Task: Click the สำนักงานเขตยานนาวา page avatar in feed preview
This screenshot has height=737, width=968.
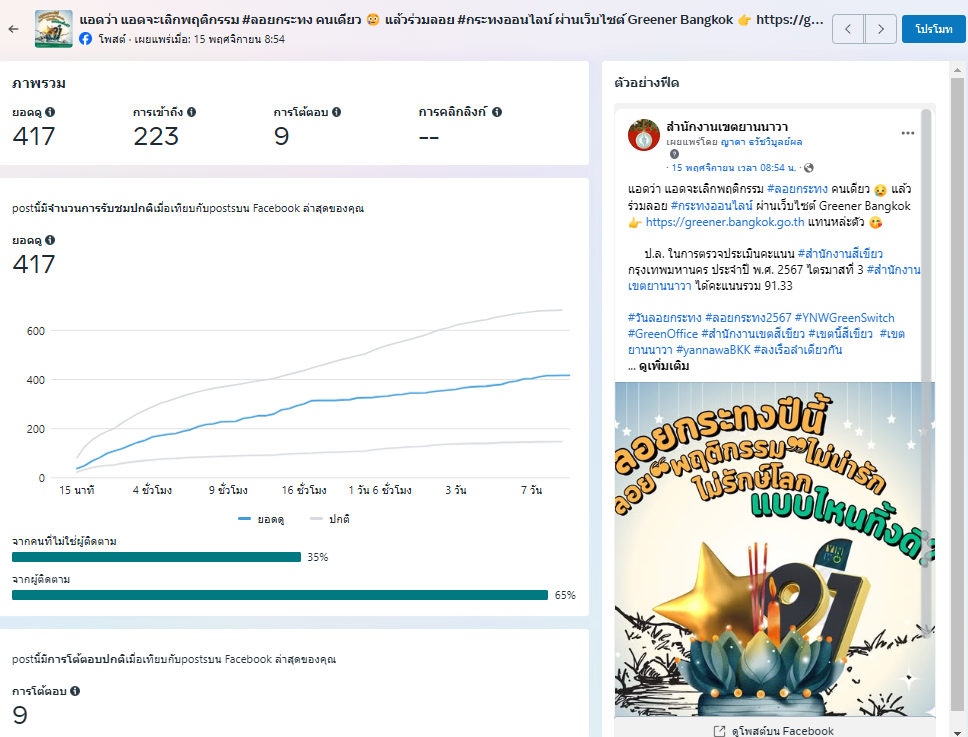Action: (642, 134)
